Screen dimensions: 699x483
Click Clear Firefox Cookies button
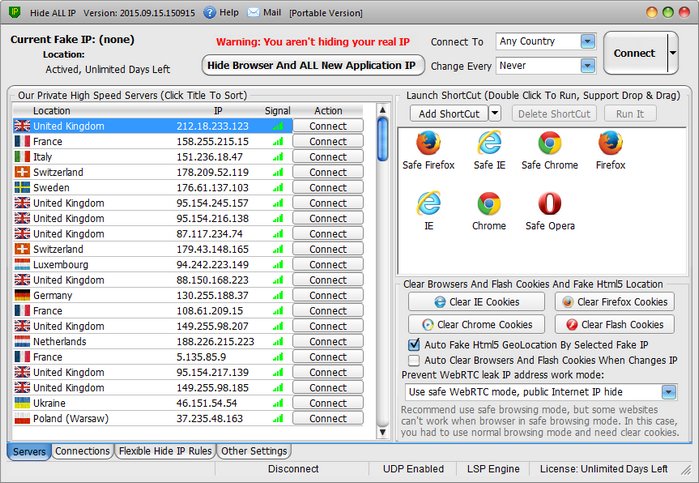[614, 302]
